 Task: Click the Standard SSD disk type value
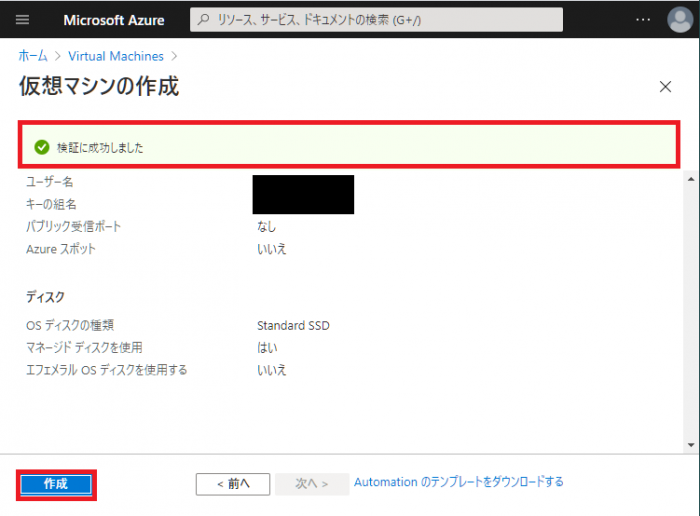293,325
